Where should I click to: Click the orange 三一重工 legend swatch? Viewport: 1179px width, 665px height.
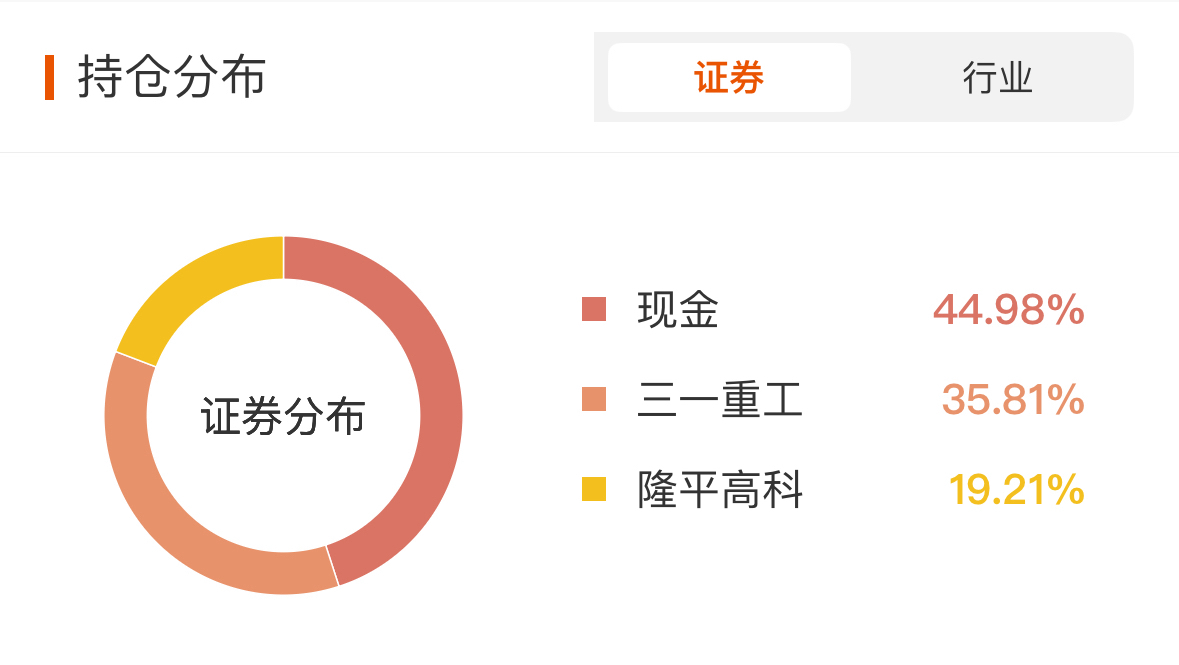[x=594, y=399]
